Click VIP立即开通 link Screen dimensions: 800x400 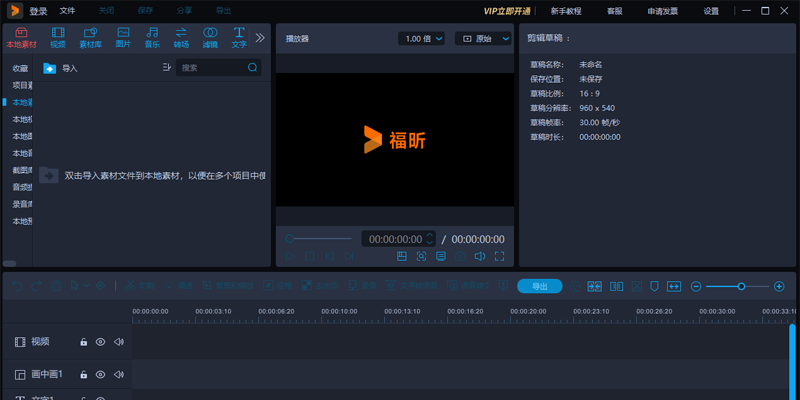click(507, 11)
